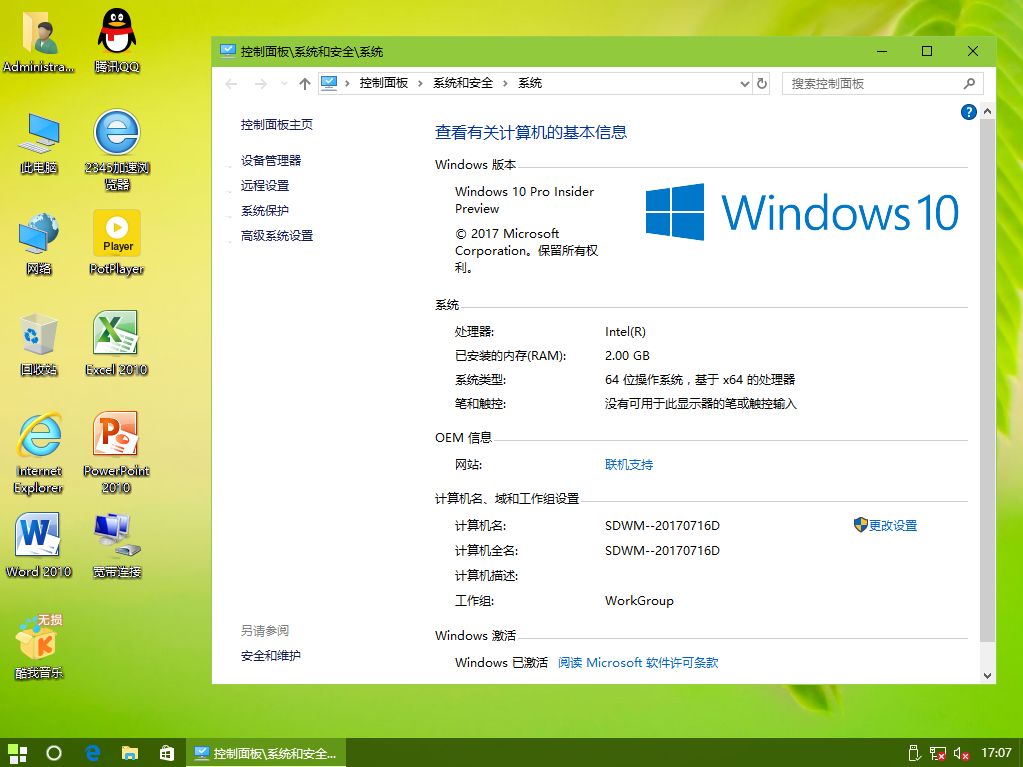Open 远程设置 from the sidebar
Image resolution: width=1023 pixels, height=767 pixels.
tap(265, 185)
